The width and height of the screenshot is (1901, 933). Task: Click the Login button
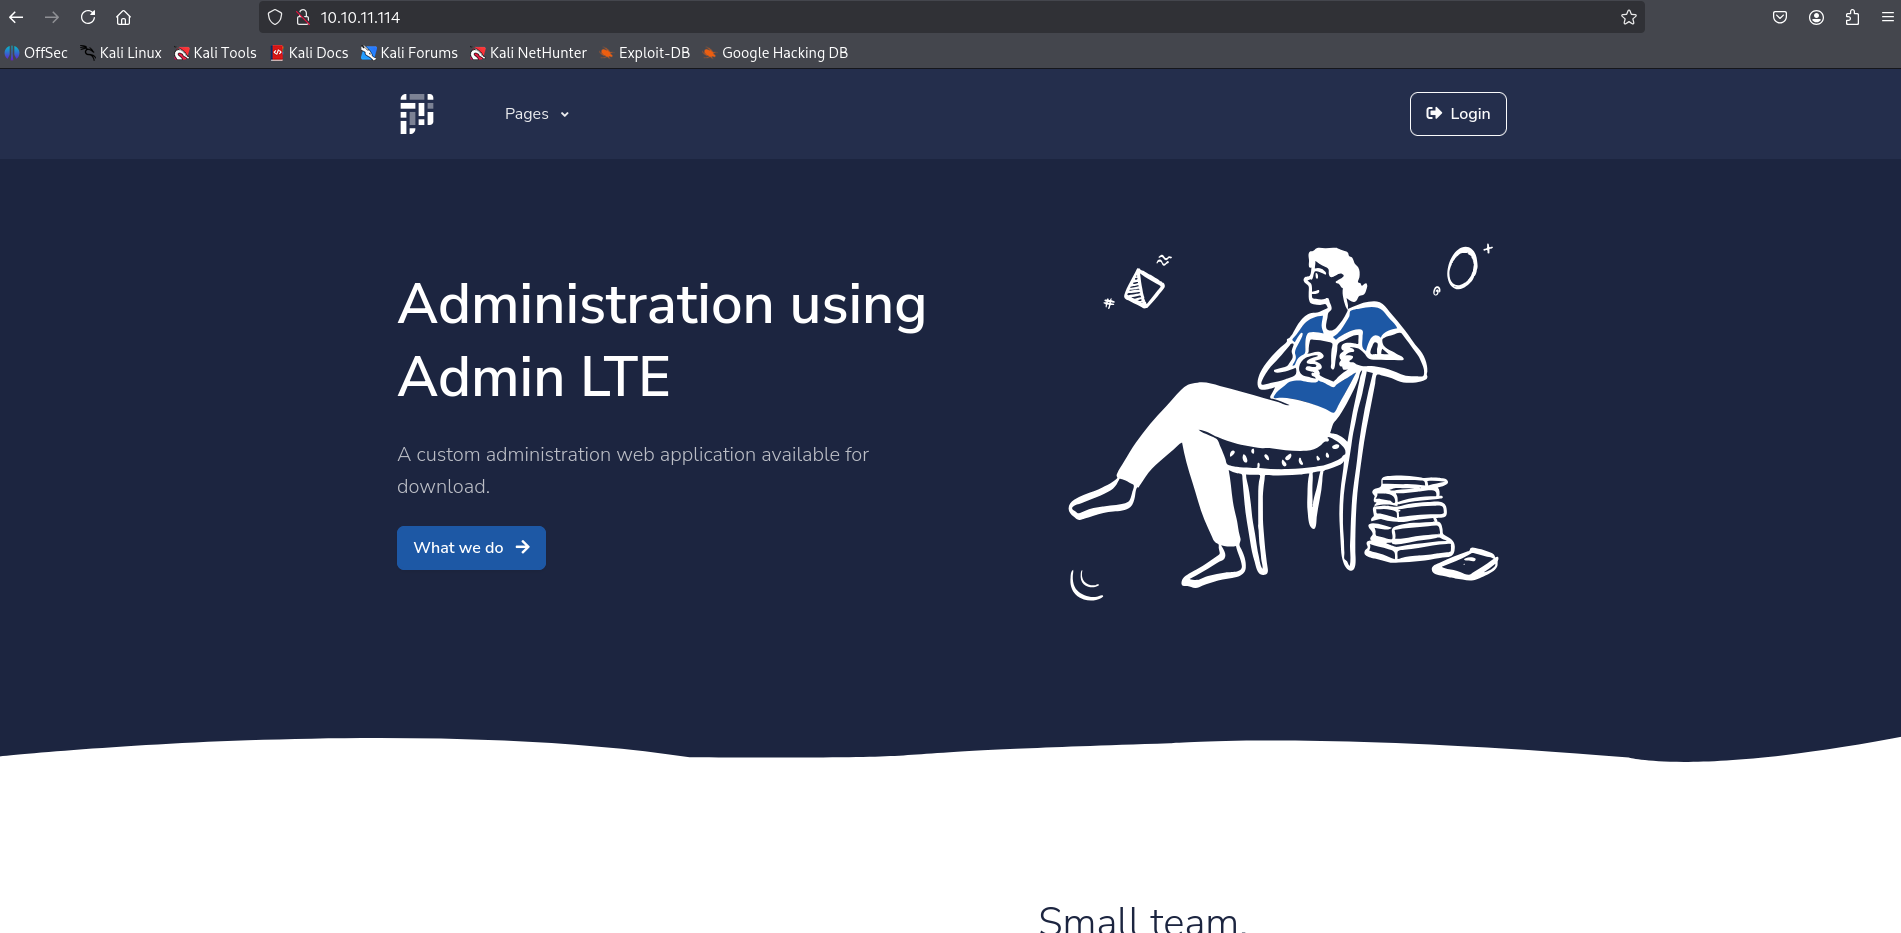pyautogui.click(x=1457, y=114)
